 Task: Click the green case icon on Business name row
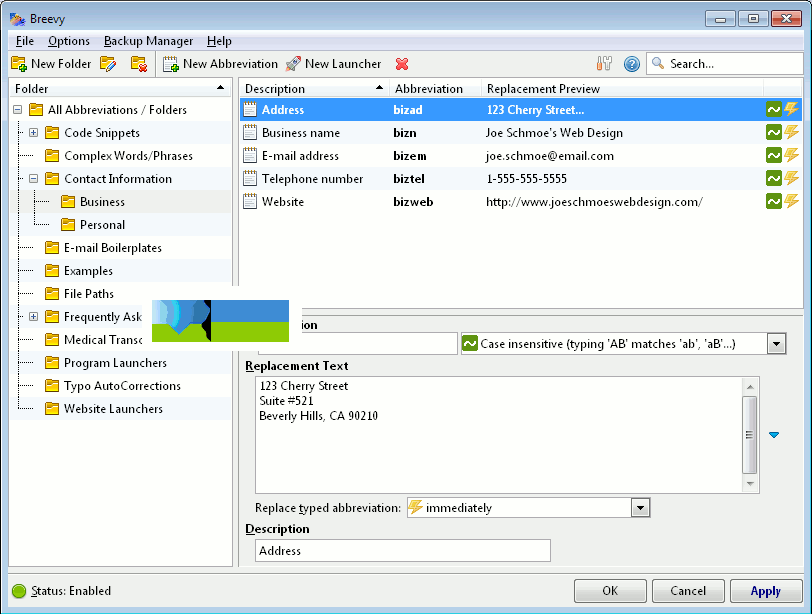coord(774,133)
